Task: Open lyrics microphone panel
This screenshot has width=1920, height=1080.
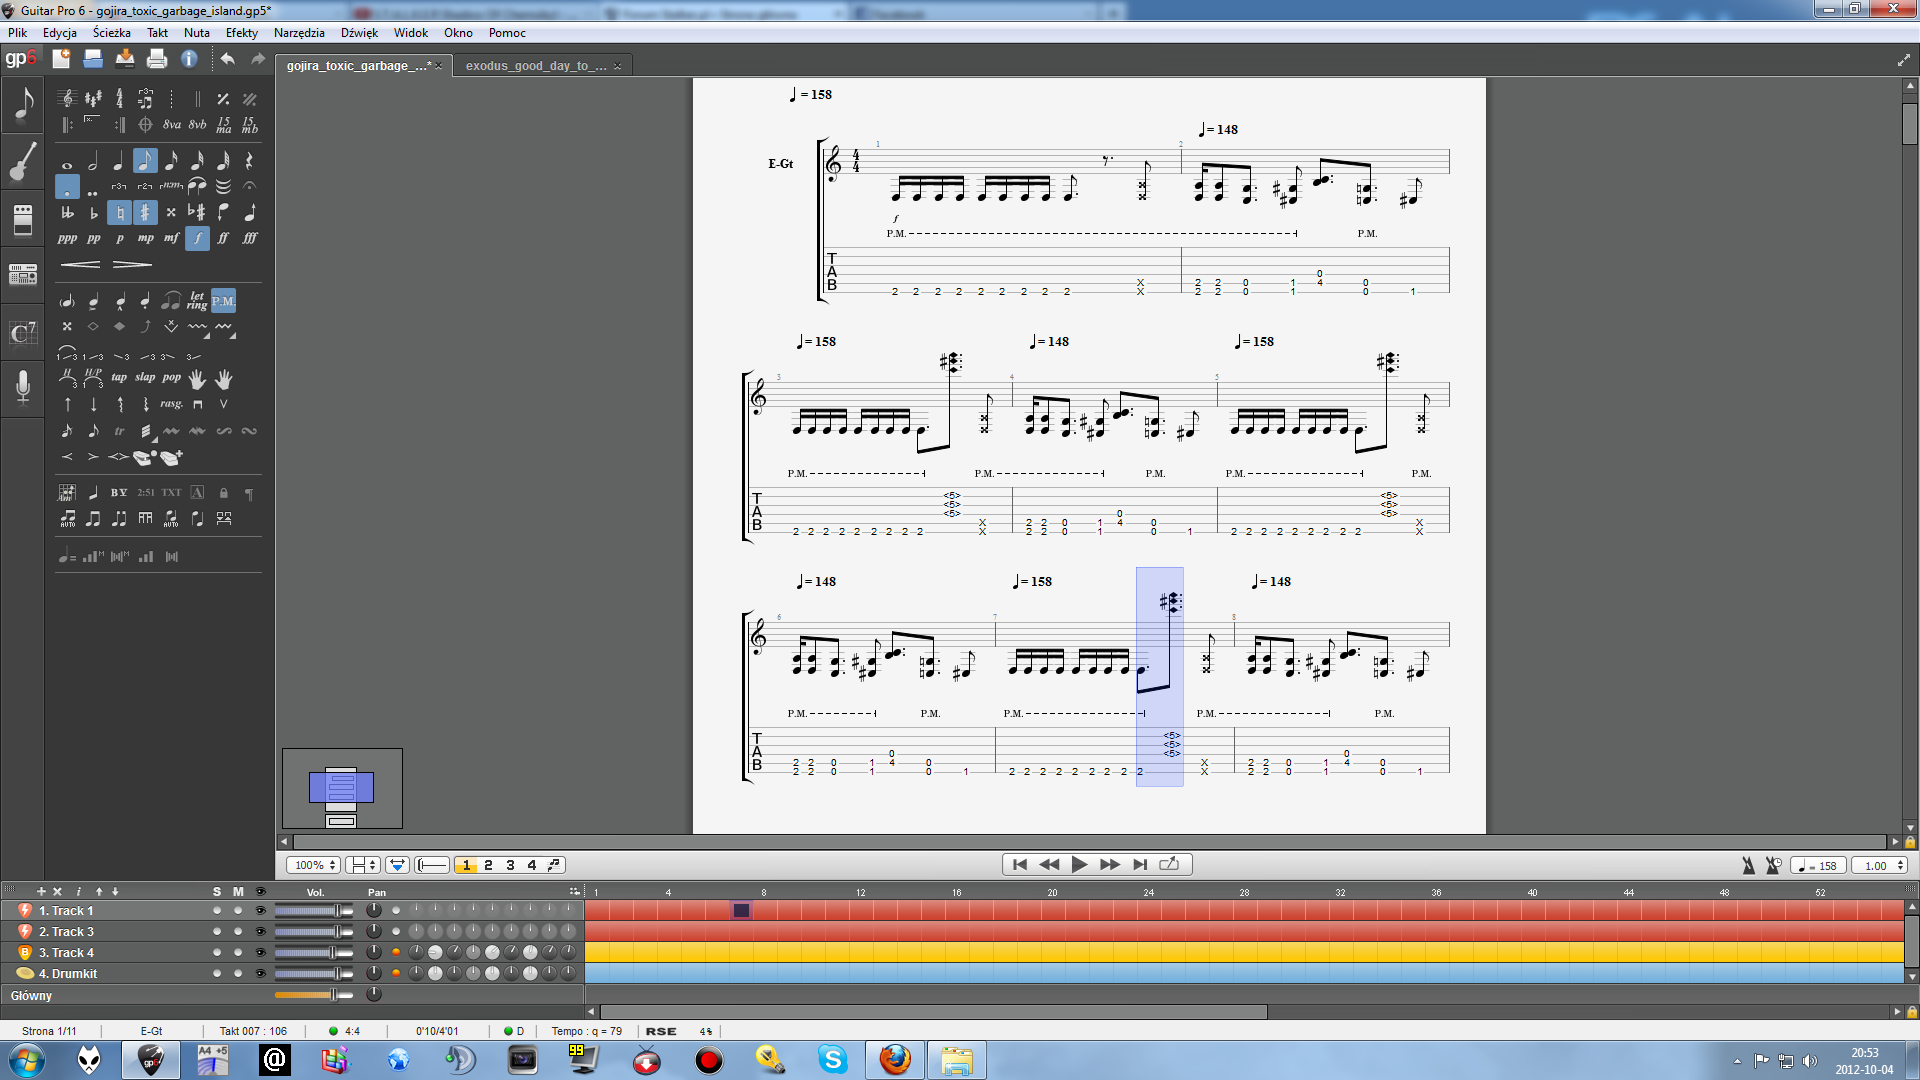Action: (23, 386)
